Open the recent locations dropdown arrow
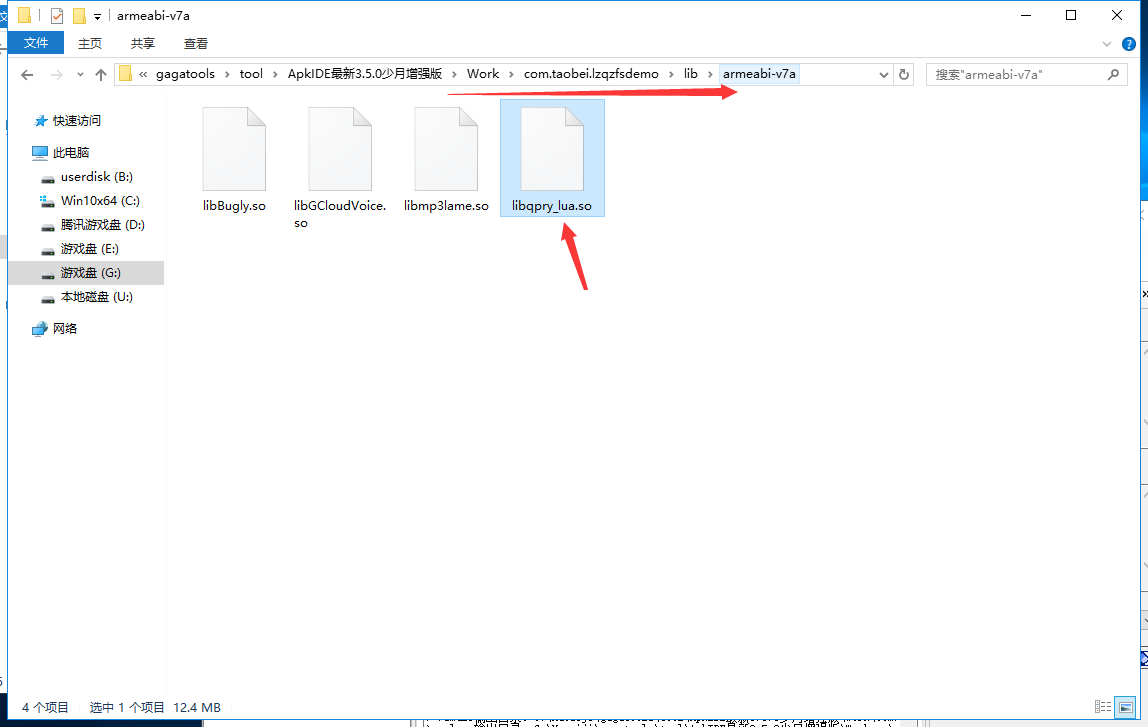The height and width of the screenshot is (727, 1148). 80,75
